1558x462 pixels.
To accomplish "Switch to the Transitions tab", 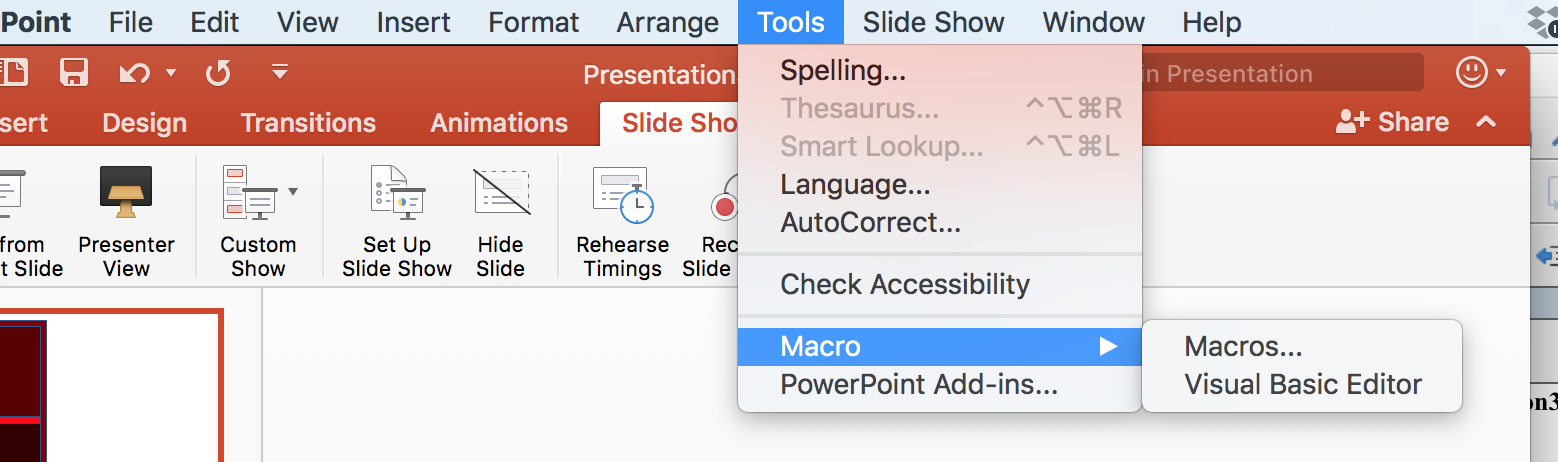I will pos(307,123).
